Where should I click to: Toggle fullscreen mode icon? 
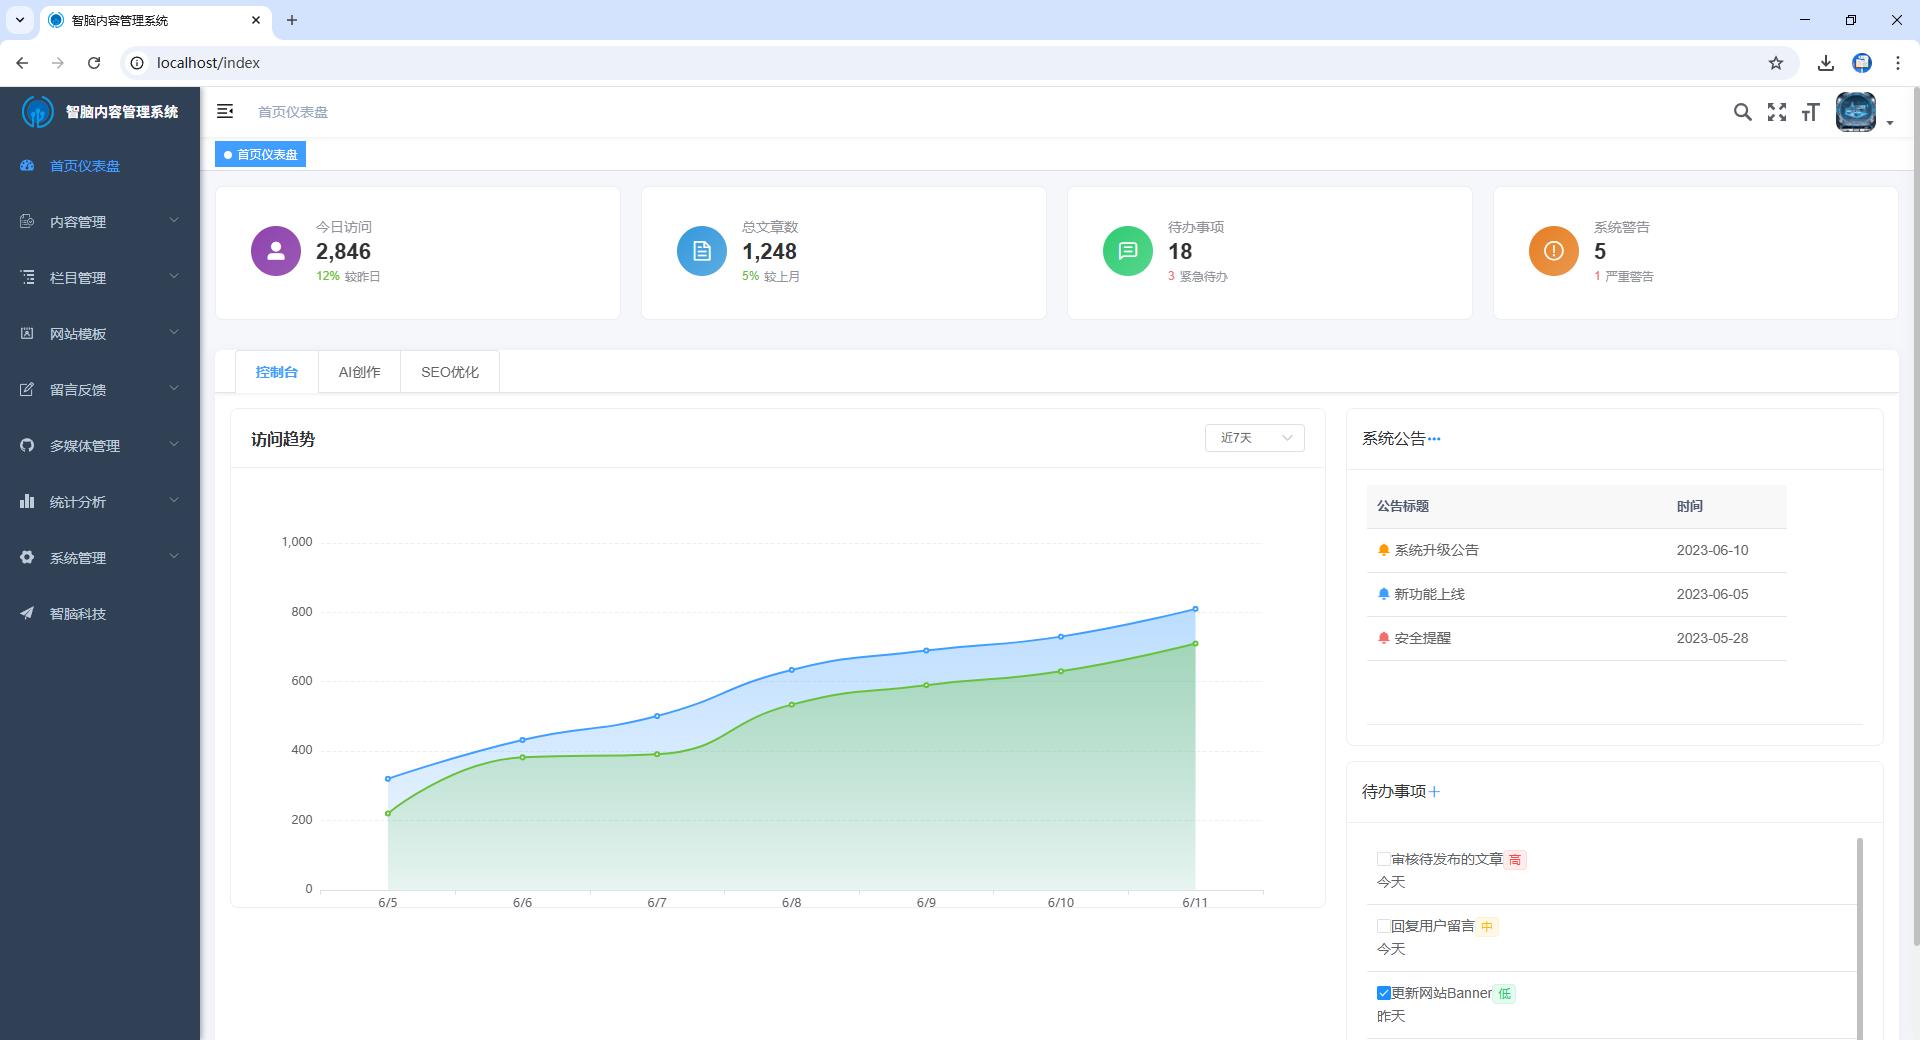[1776, 112]
